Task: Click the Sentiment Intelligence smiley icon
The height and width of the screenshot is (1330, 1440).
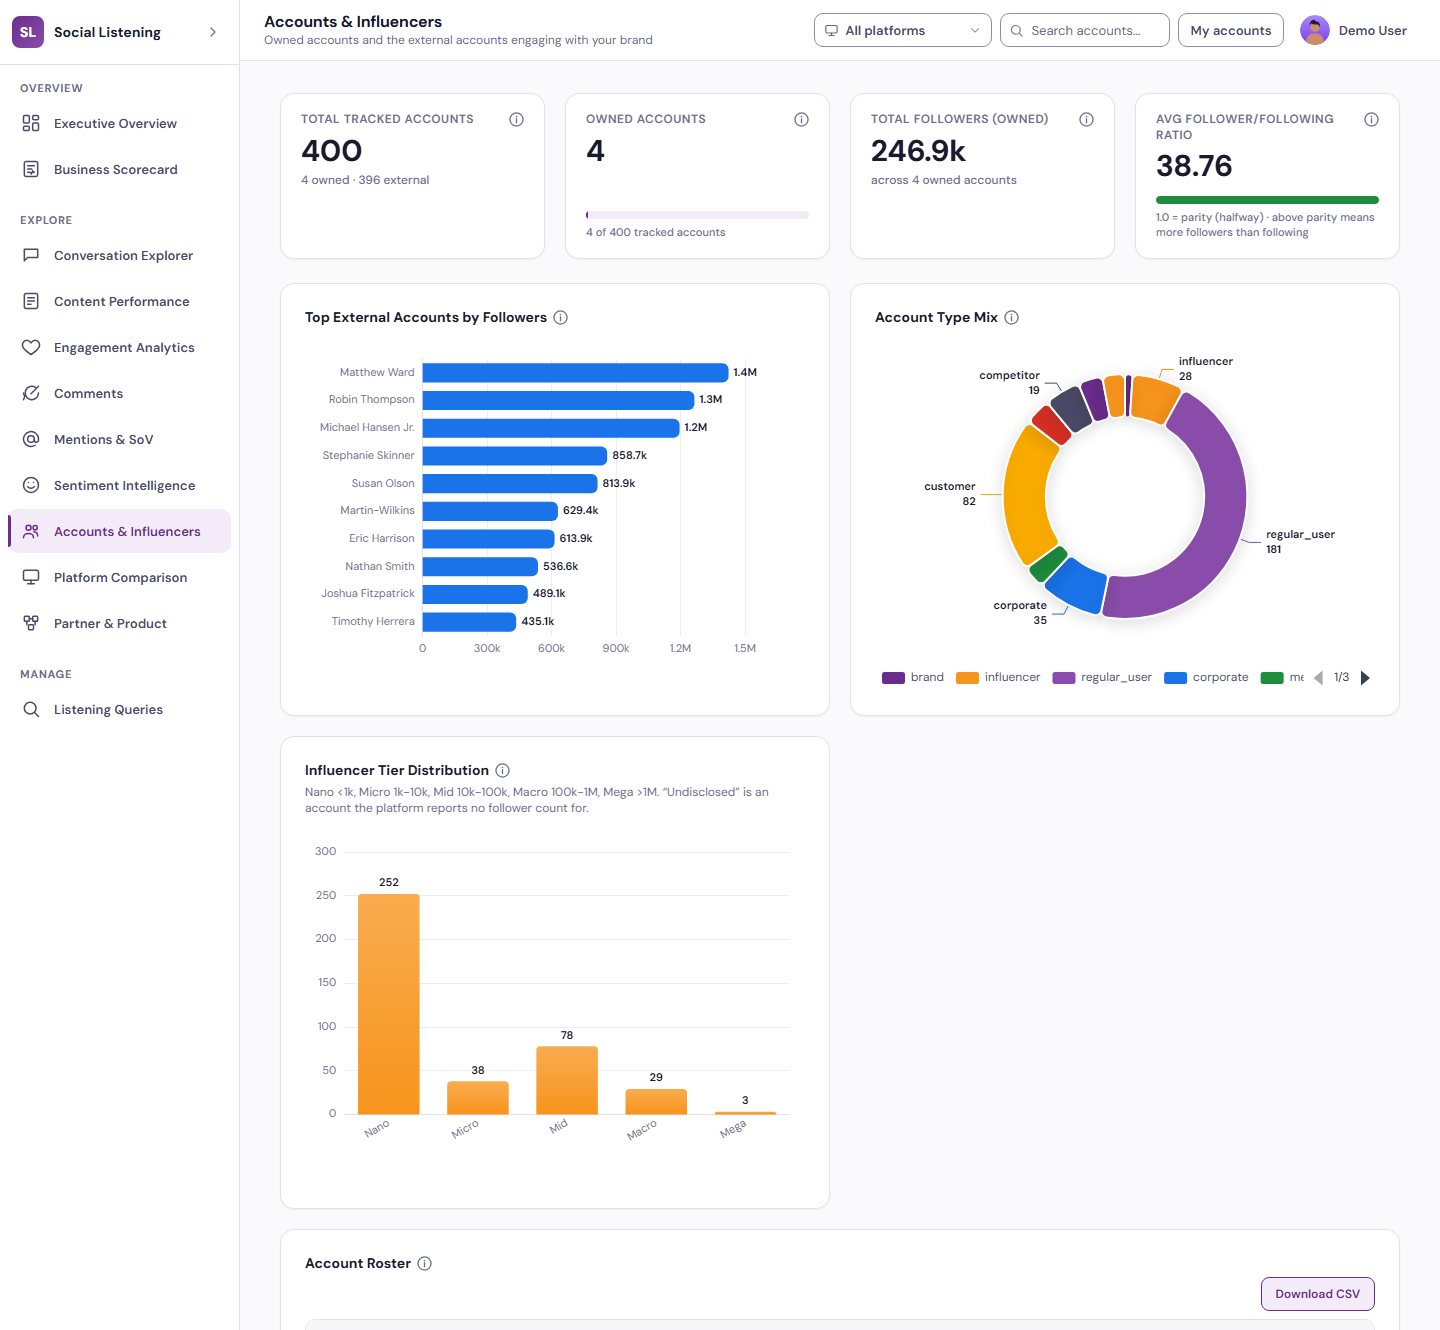Action: point(31,485)
